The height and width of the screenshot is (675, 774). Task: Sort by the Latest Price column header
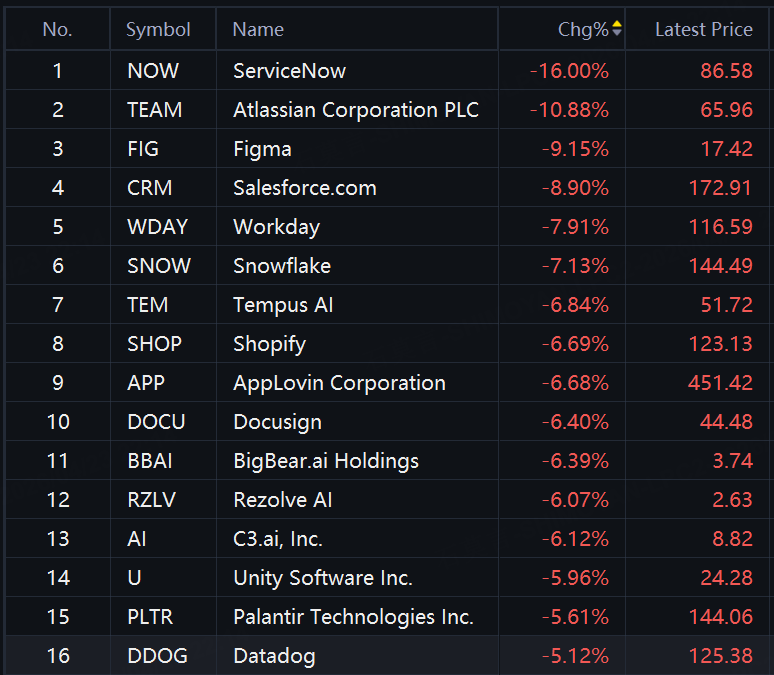[703, 30]
